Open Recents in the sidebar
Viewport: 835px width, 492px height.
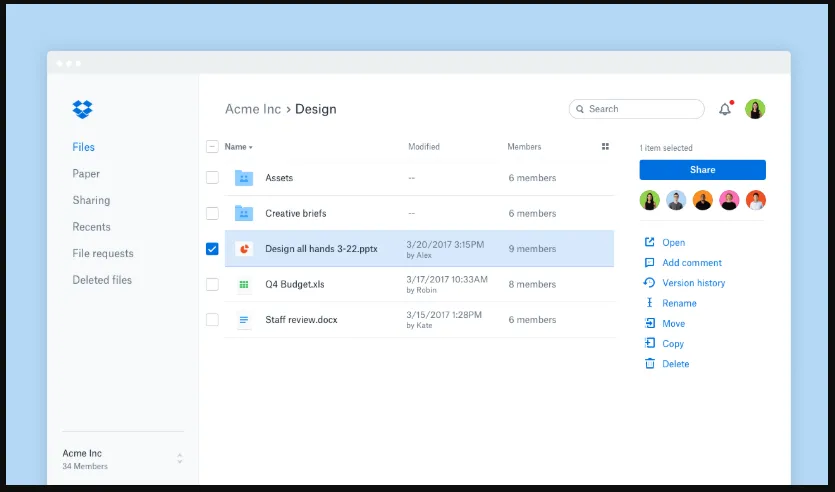[92, 227]
